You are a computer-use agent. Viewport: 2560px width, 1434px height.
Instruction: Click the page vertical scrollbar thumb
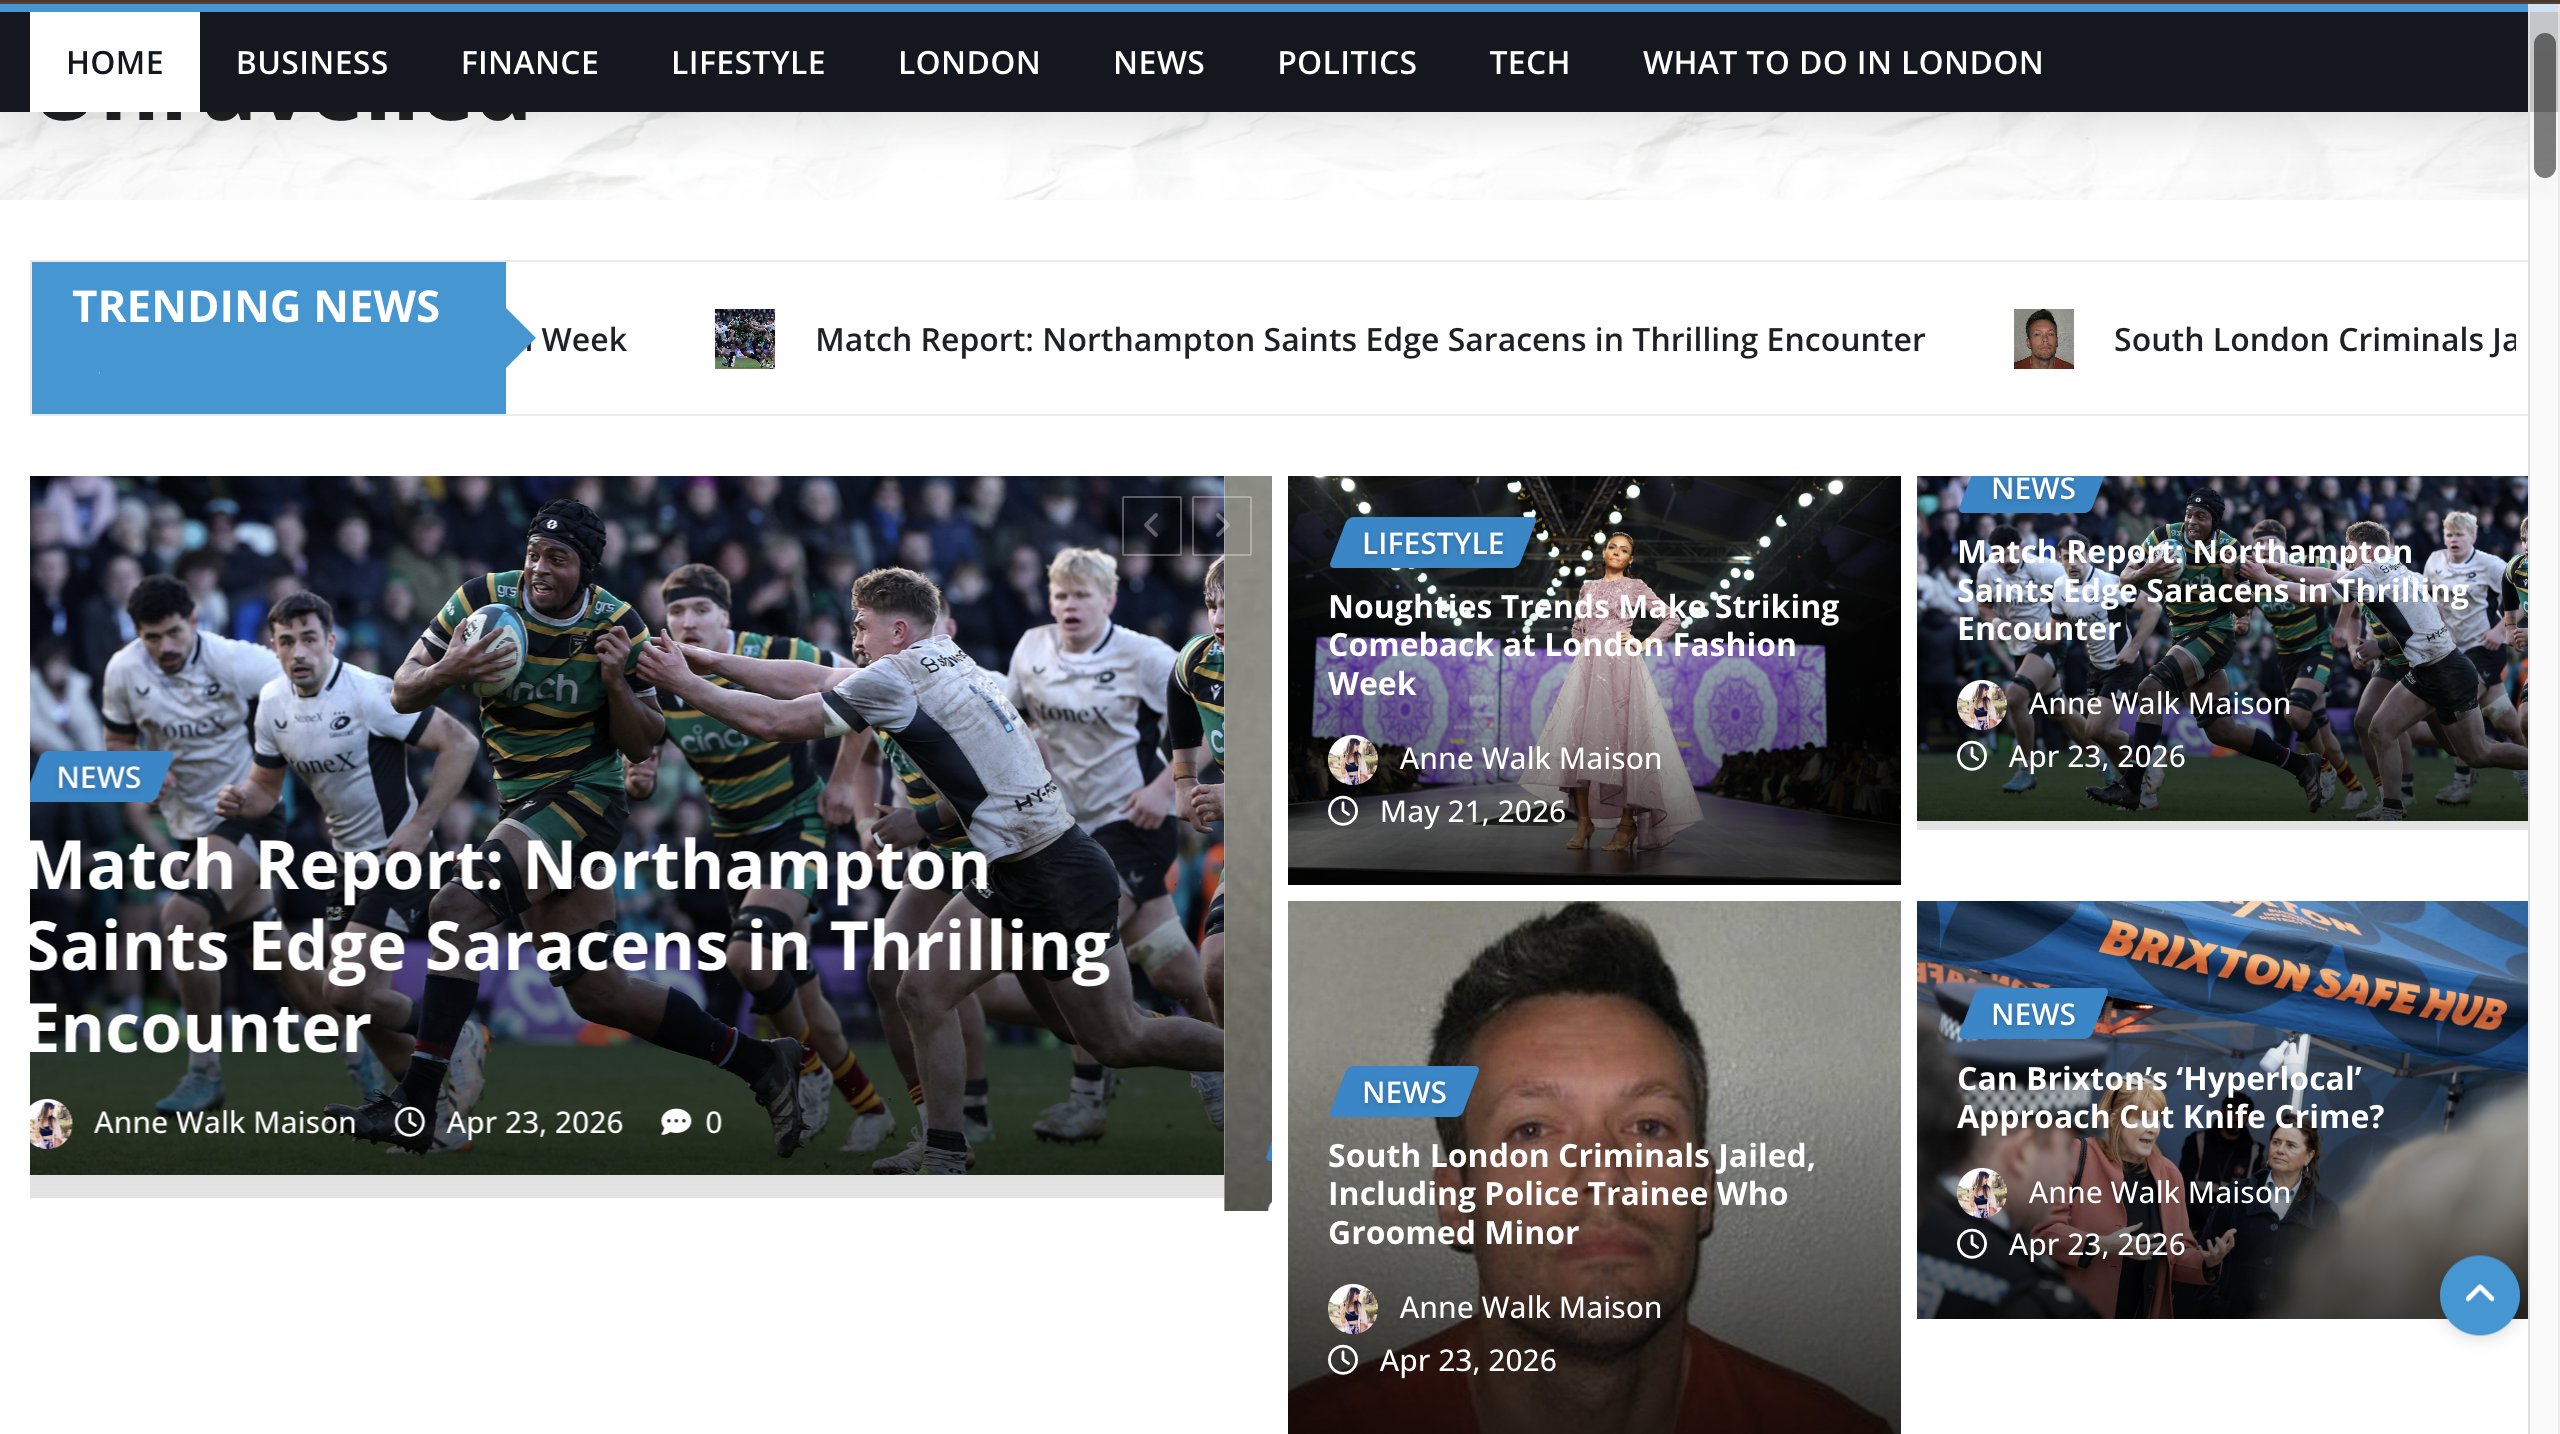point(2545,105)
